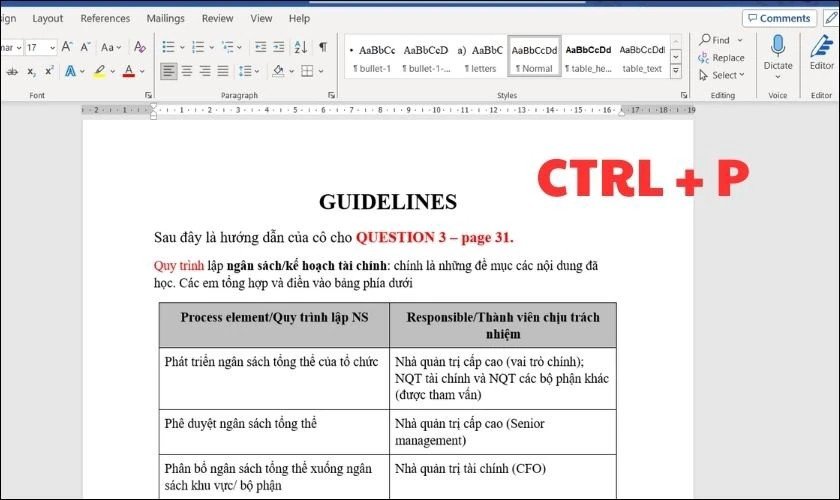Expand the Styles gallery More arrow
Viewport: 840px width, 500px height.
coord(676,71)
